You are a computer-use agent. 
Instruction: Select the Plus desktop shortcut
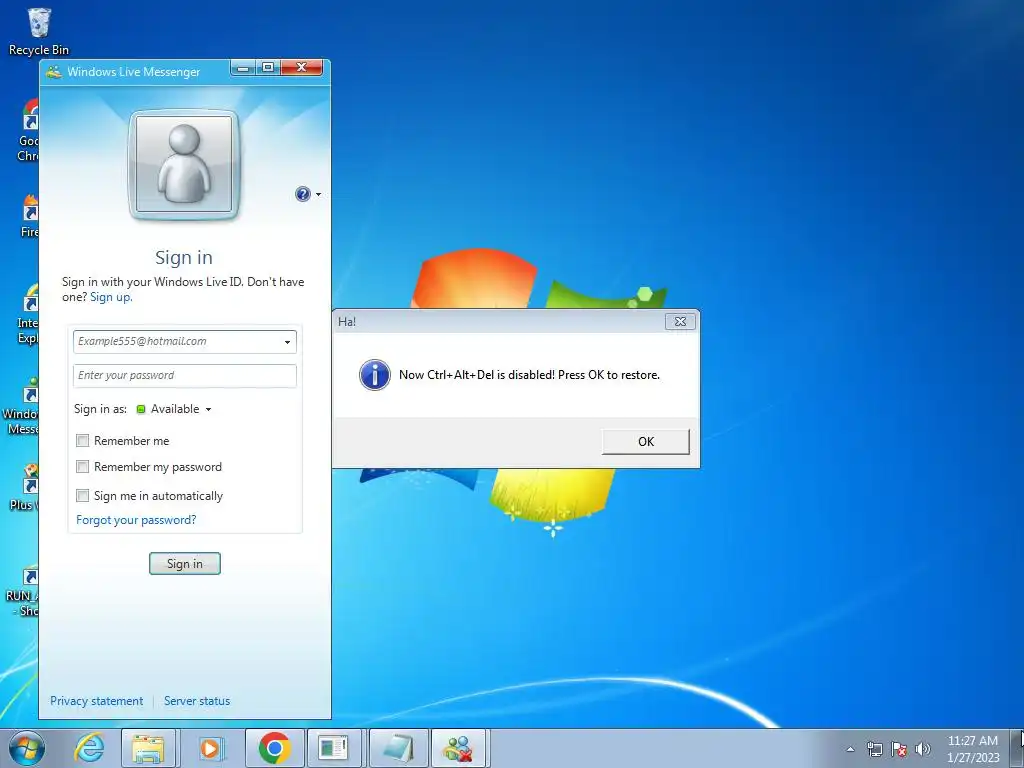(x=25, y=487)
